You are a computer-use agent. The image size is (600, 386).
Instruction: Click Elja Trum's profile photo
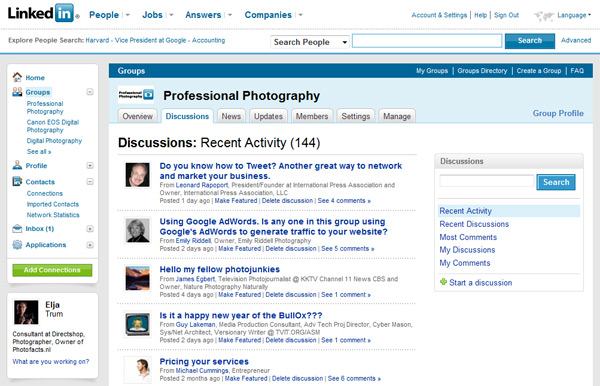(x=26, y=312)
